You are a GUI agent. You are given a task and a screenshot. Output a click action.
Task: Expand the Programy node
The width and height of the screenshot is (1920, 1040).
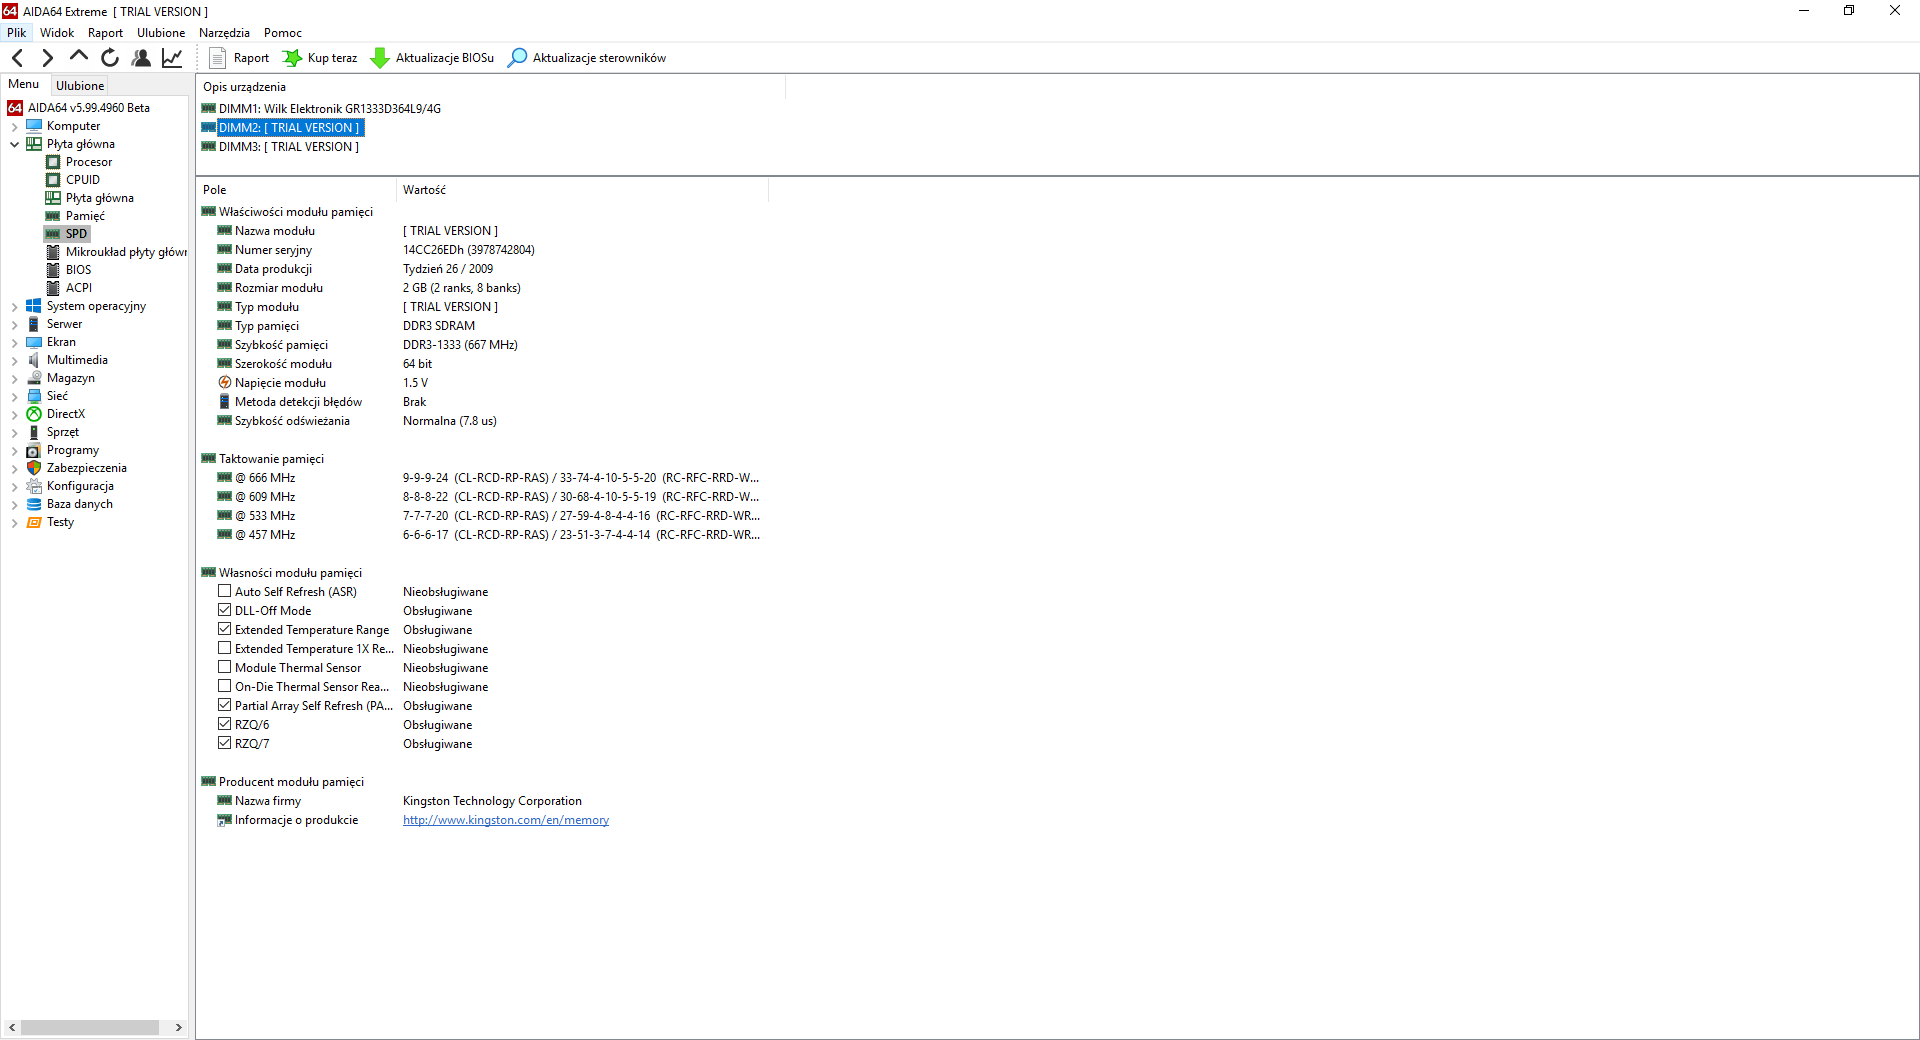pos(14,450)
